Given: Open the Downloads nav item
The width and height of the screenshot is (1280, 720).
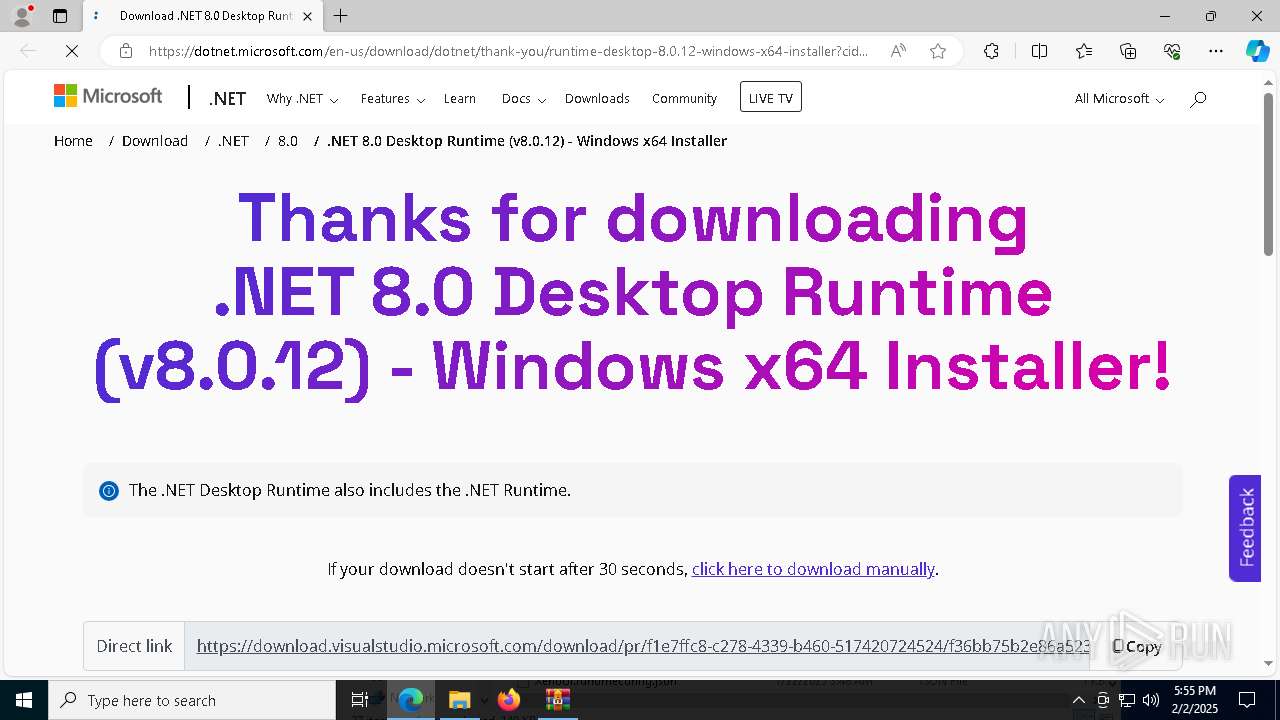Looking at the screenshot, I should click(x=597, y=98).
